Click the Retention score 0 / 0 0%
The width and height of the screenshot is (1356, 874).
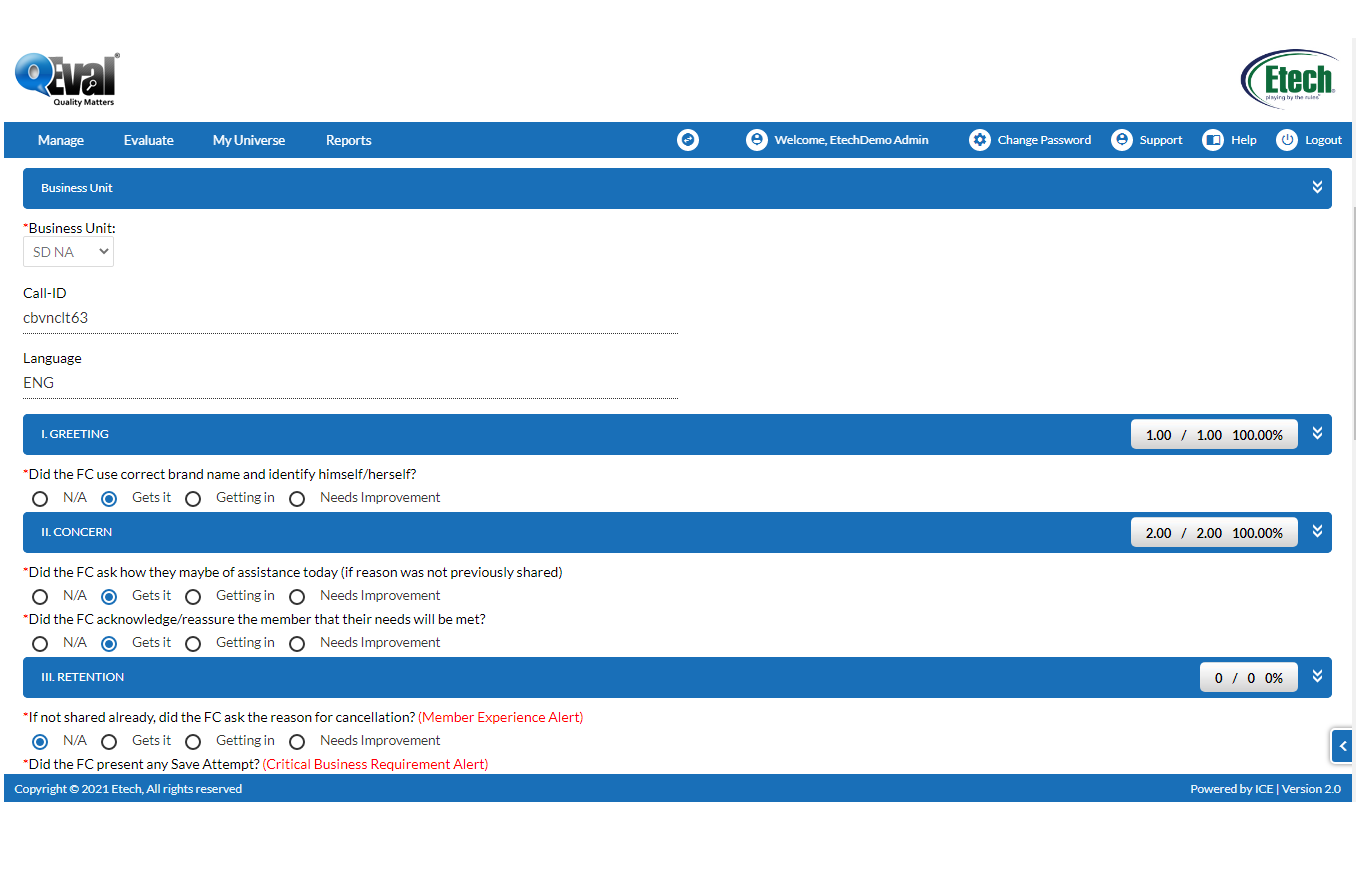pos(1249,677)
